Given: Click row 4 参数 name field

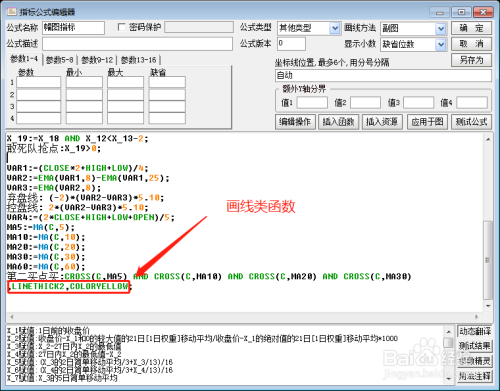Looking at the screenshot, I should [39, 118].
